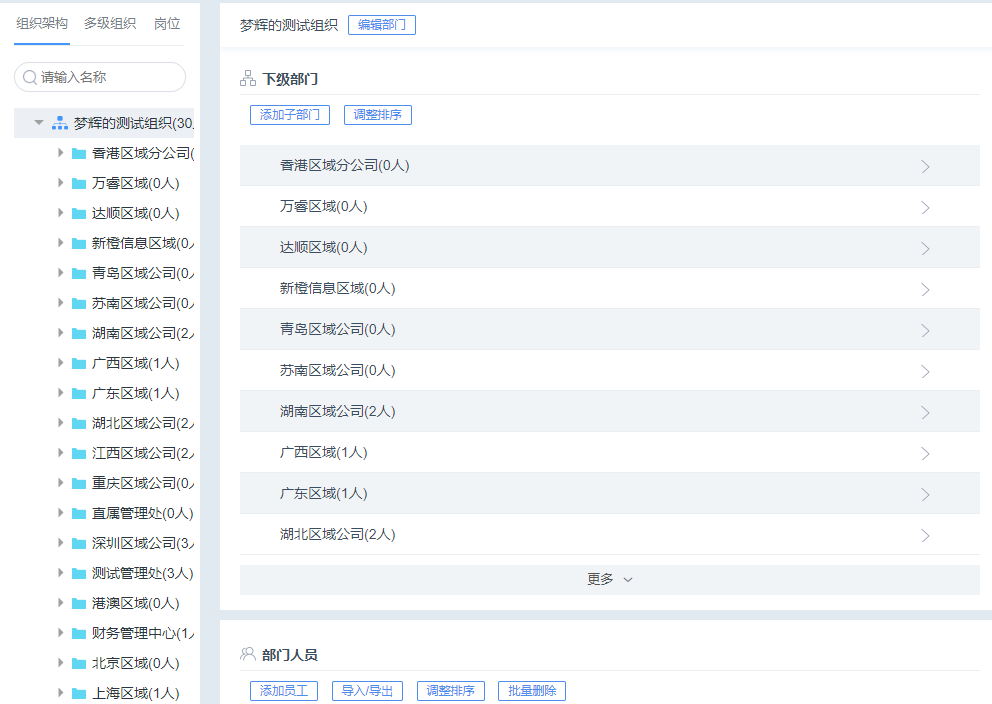Open 湖南区域公司 row via right arrow icon
The image size is (992, 704).
(925, 412)
